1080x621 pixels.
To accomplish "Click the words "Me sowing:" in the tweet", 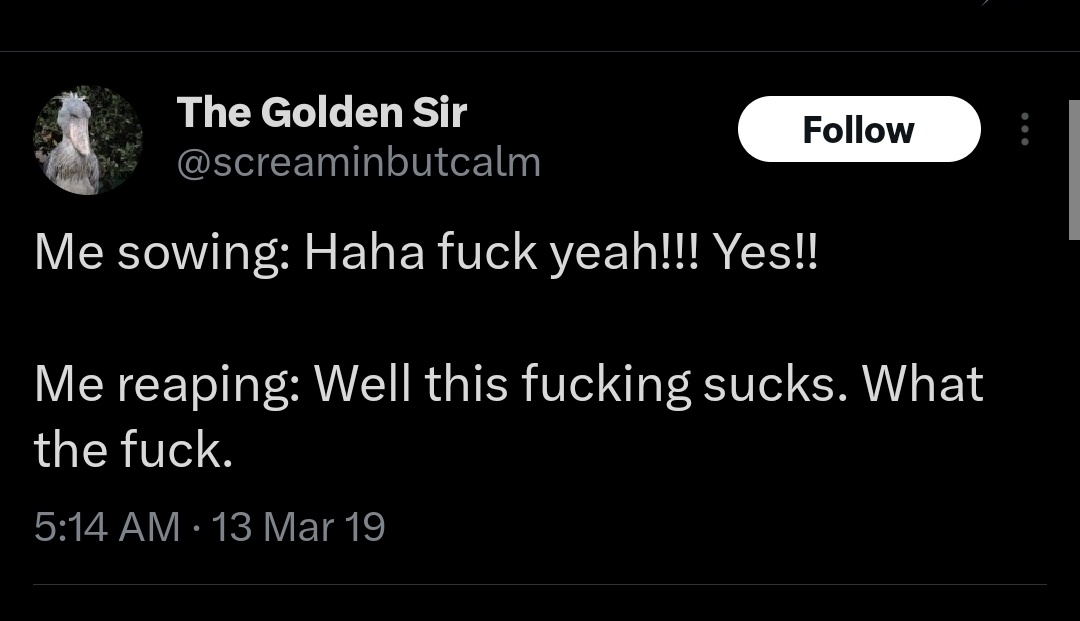I will coord(162,254).
